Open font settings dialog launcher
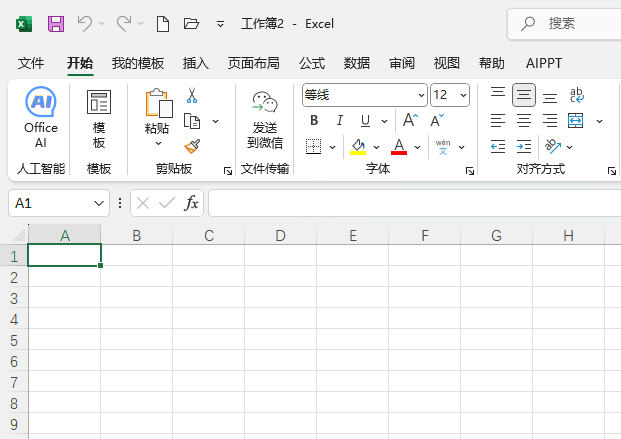 [x=470, y=171]
